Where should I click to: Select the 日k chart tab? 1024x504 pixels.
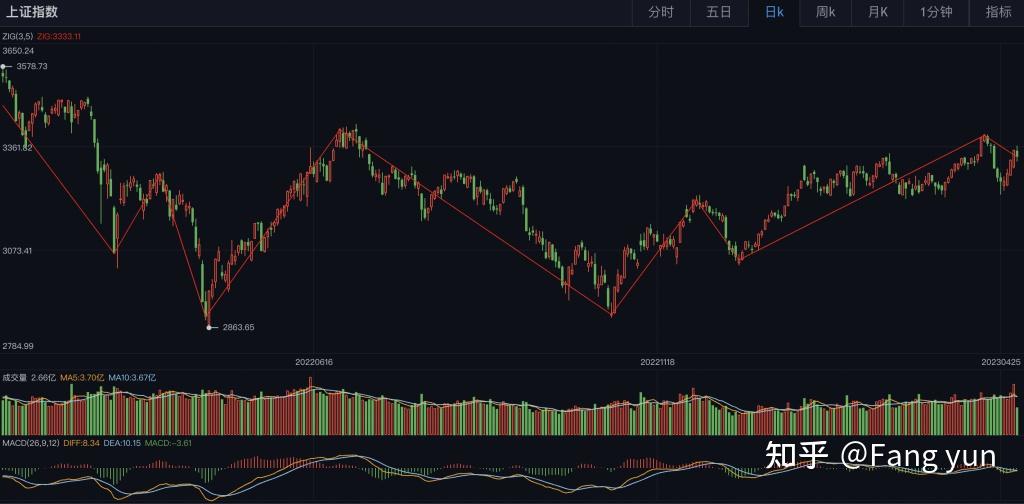point(774,12)
